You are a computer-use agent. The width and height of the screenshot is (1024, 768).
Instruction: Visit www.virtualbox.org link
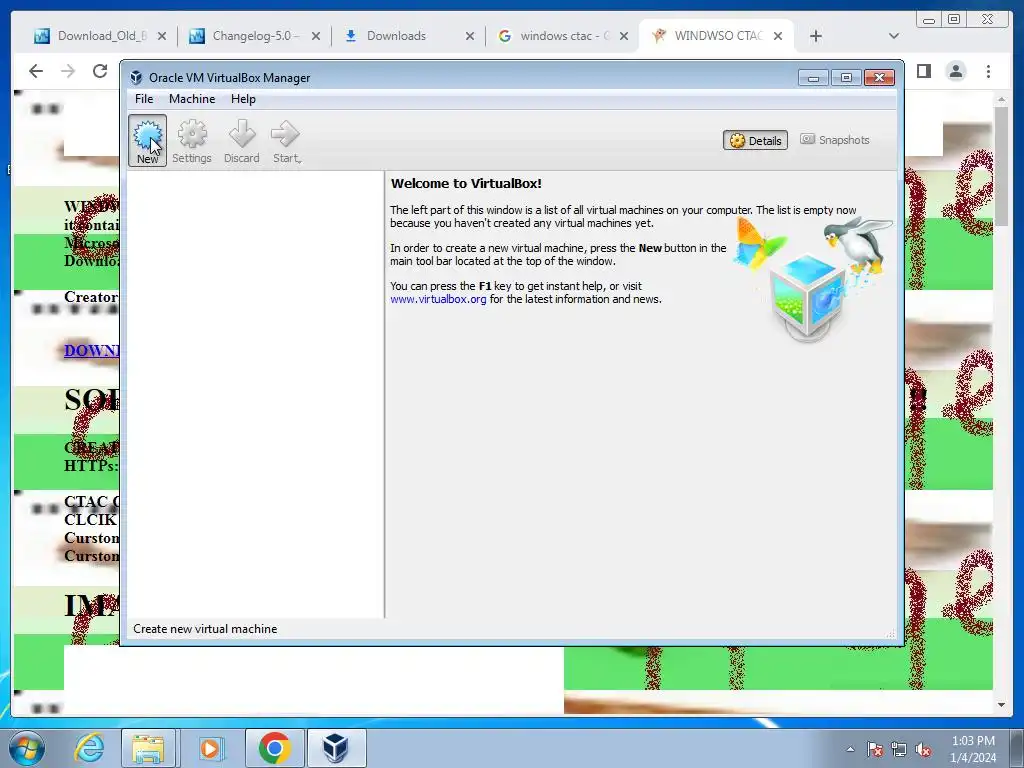pyautogui.click(x=438, y=299)
